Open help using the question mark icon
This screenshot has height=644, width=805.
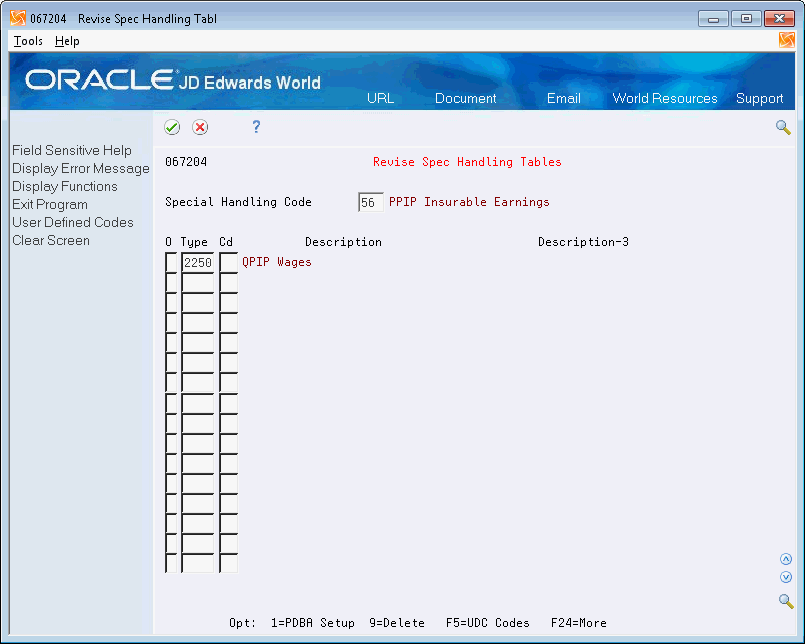coord(256,127)
